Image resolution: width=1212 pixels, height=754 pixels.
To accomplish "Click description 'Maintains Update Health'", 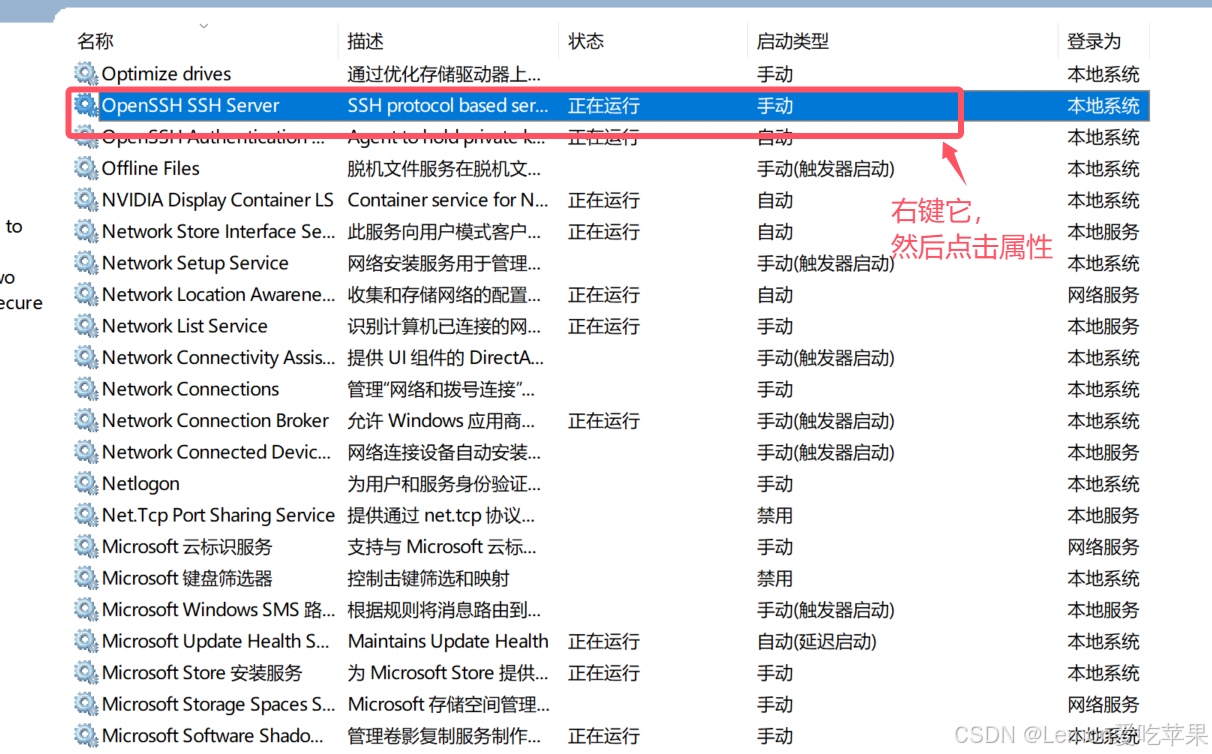I will 448,641.
